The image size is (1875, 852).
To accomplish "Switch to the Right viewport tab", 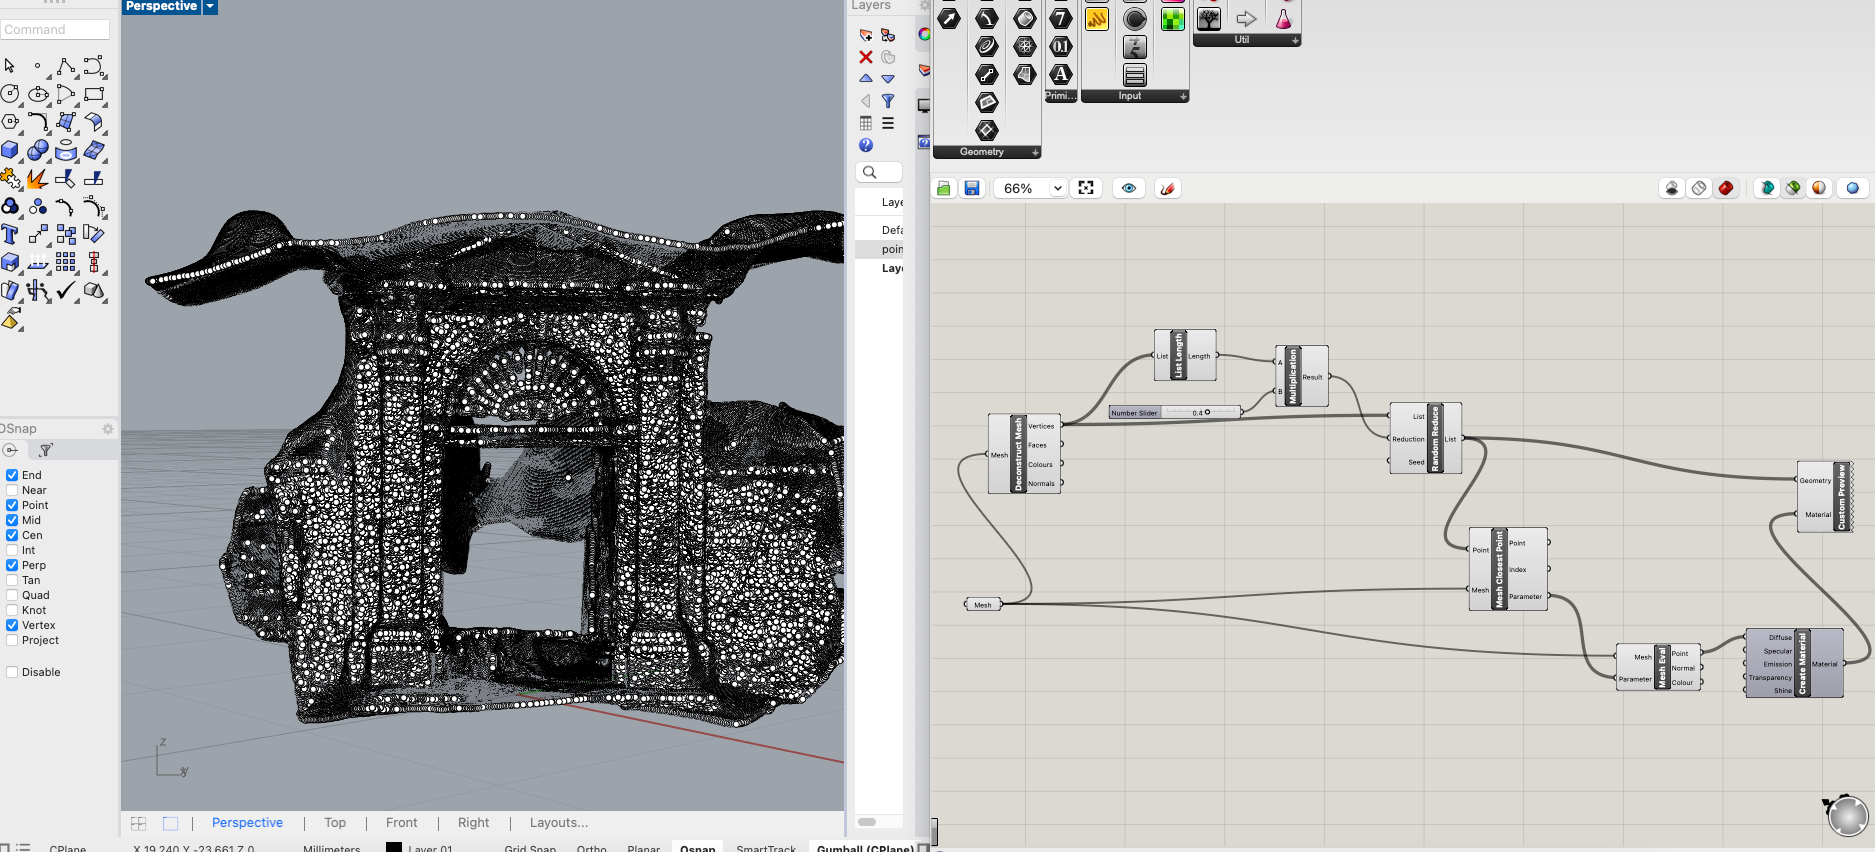I will coord(473,823).
